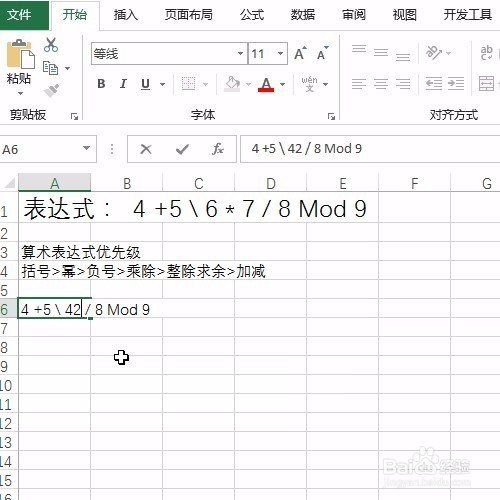Open orientation dropdown arrow
The image size is (500, 500).
coord(448,53)
